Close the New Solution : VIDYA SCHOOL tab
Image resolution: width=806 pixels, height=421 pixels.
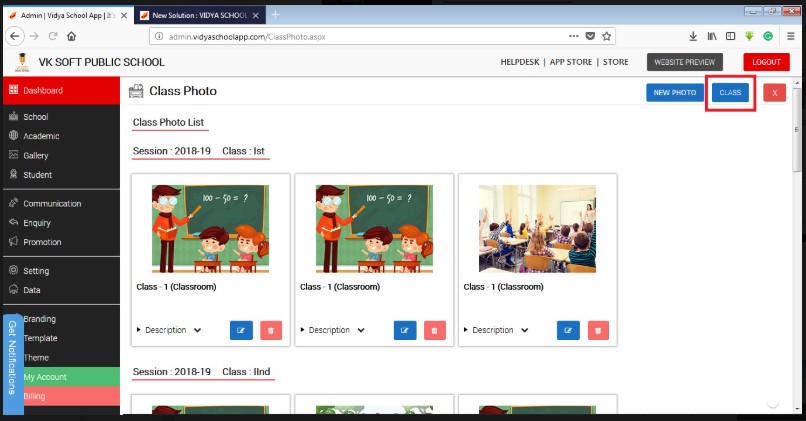(x=255, y=15)
